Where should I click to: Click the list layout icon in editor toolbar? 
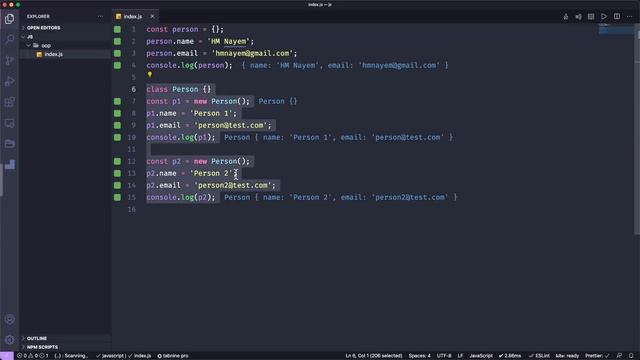pos(591,17)
